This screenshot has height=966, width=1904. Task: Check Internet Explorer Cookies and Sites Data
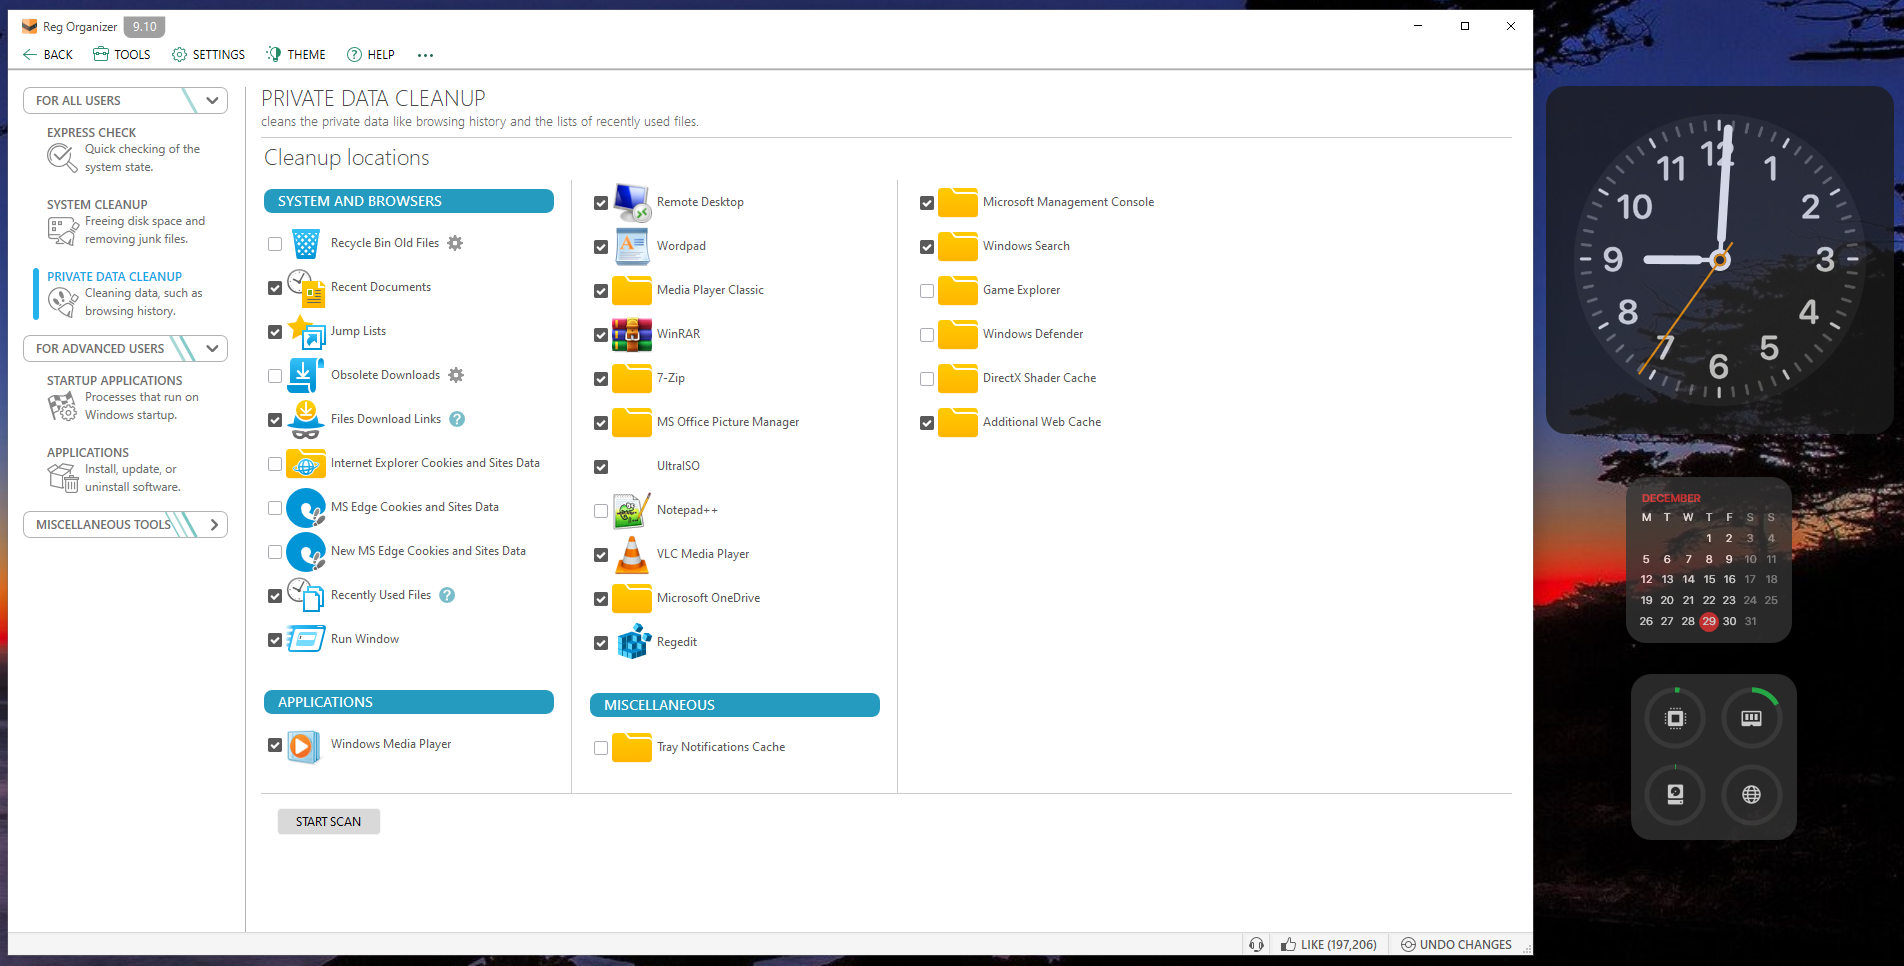point(275,464)
